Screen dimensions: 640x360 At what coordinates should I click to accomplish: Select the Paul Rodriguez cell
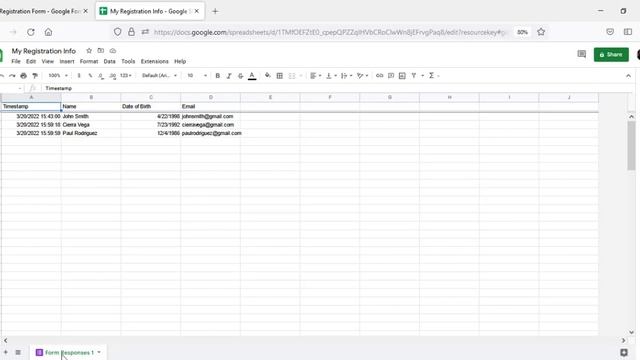coord(91,133)
